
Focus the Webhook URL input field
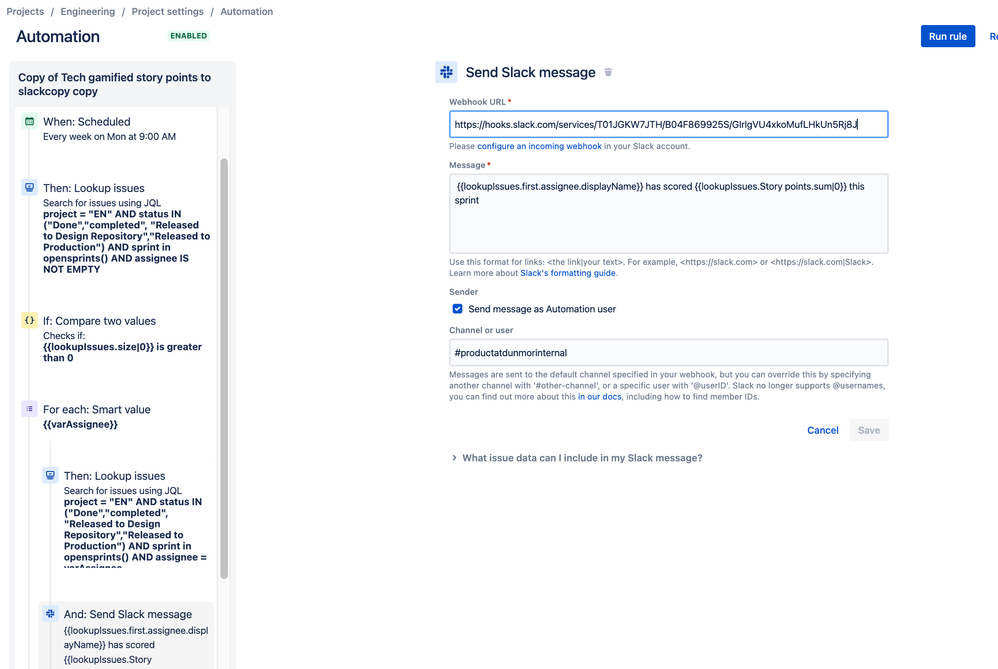668,124
